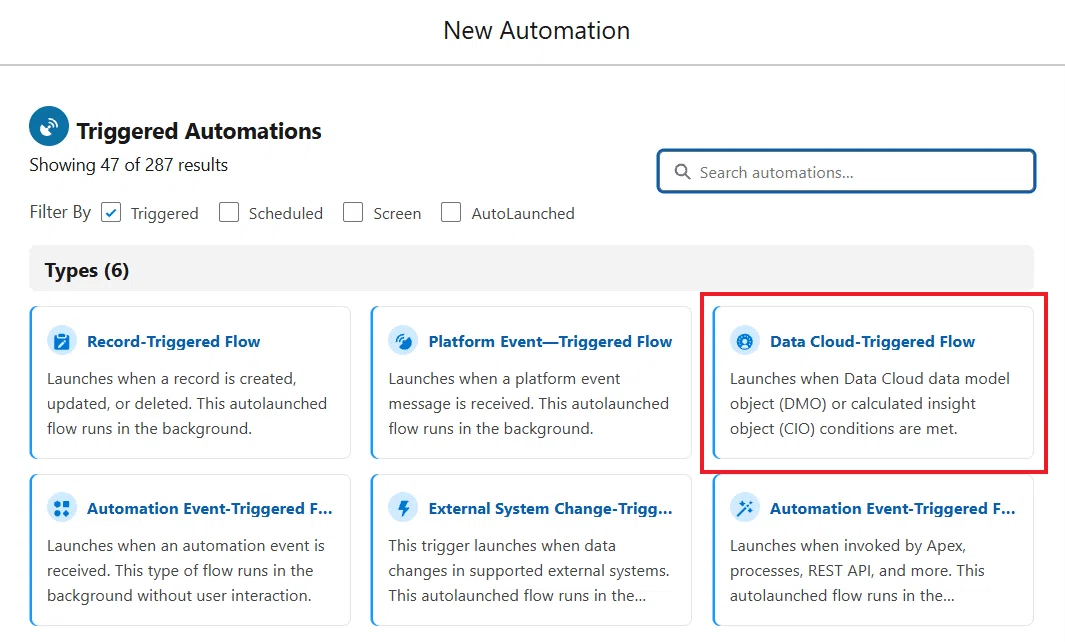Select card launching when automation event is received
The height and width of the screenshot is (642, 1065).
190,550
